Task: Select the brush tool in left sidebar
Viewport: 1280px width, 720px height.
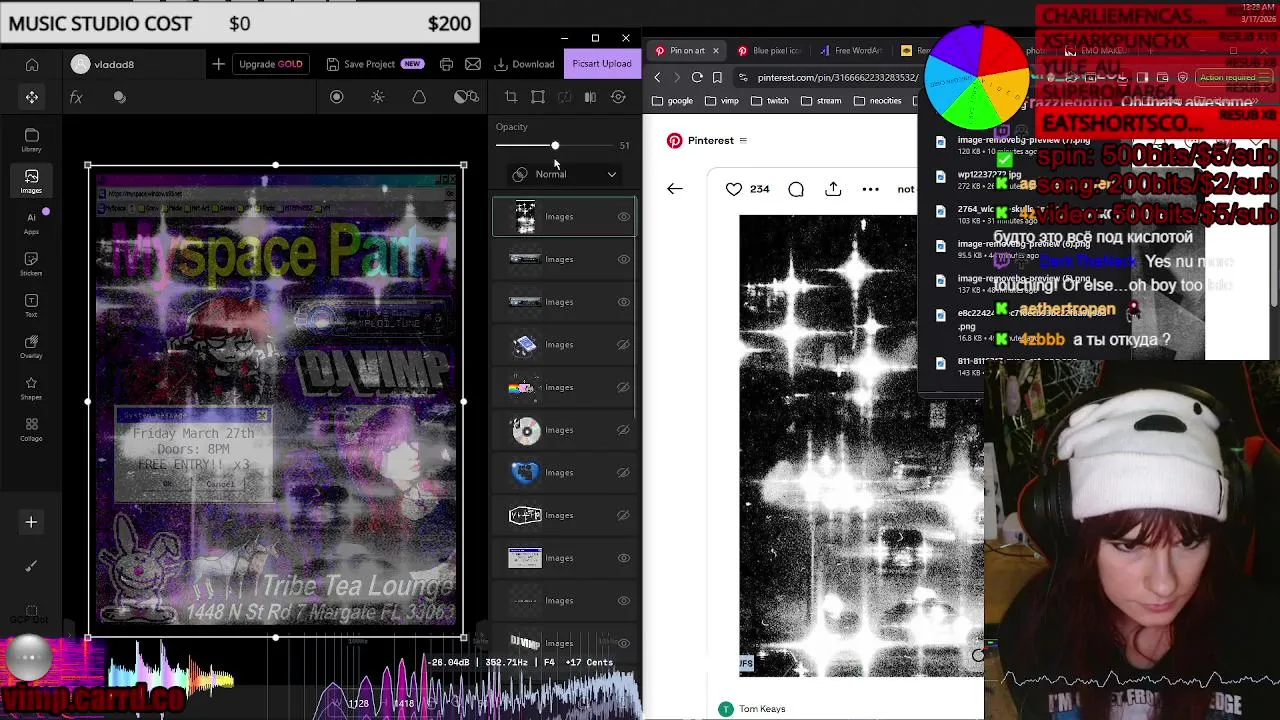Action: 31,566
